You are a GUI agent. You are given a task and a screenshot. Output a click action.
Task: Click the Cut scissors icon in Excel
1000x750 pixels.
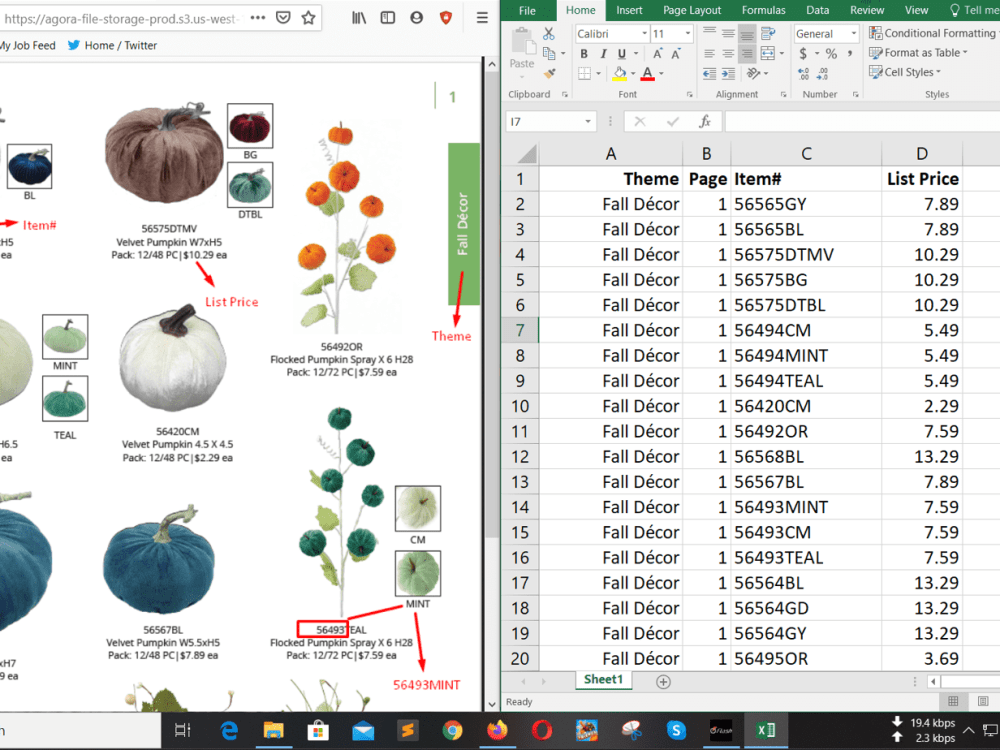tap(548, 34)
